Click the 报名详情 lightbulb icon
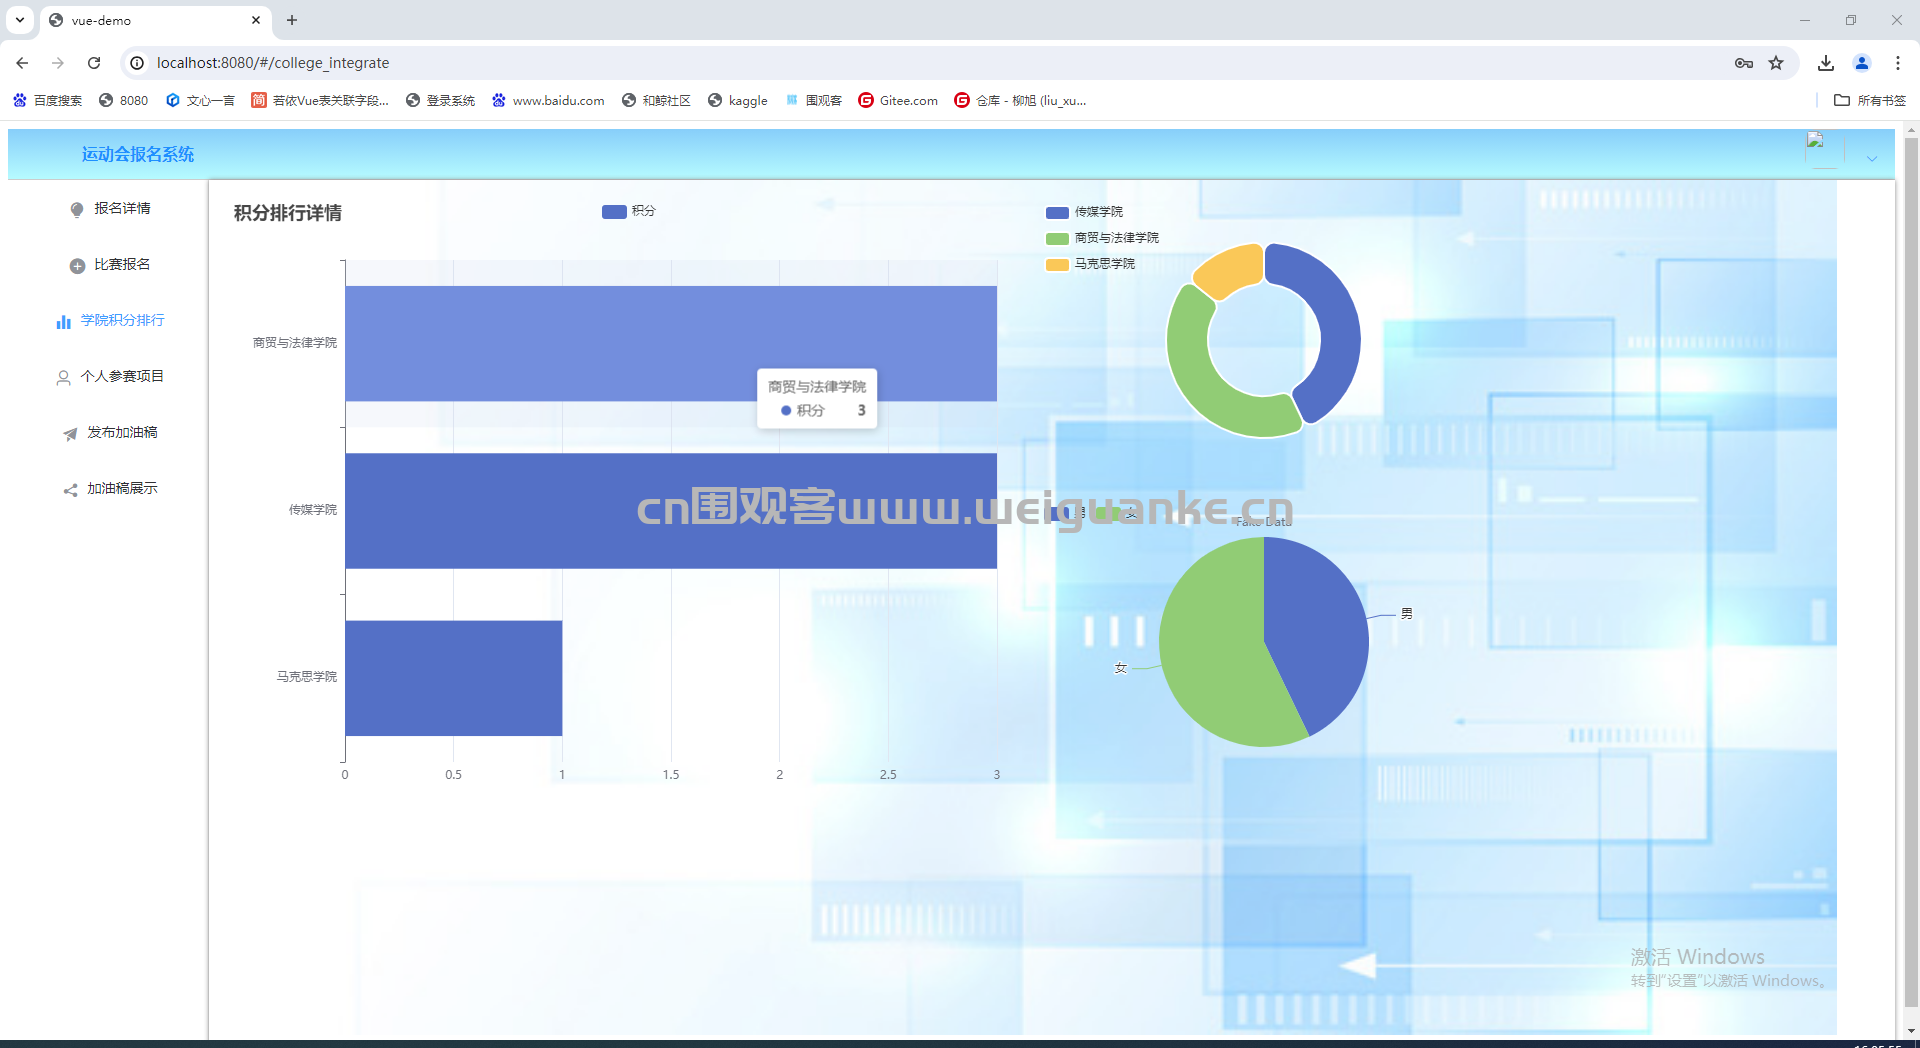The height and width of the screenshot is (1048, 1920). click(x=77, y=209)
